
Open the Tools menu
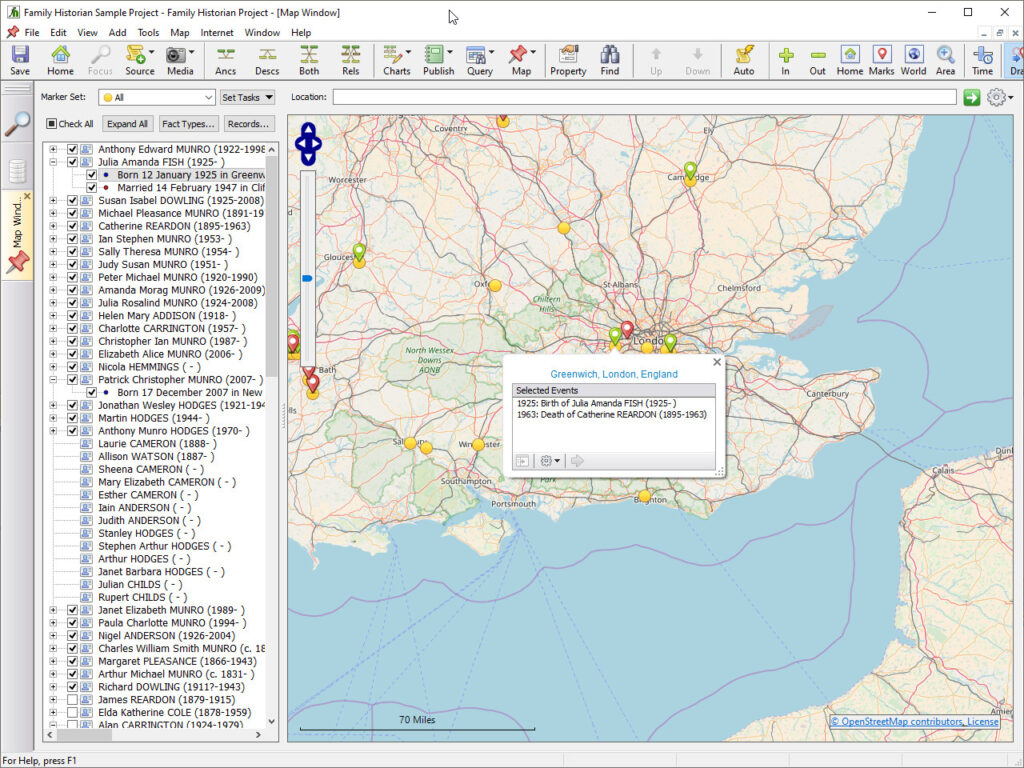148,33
